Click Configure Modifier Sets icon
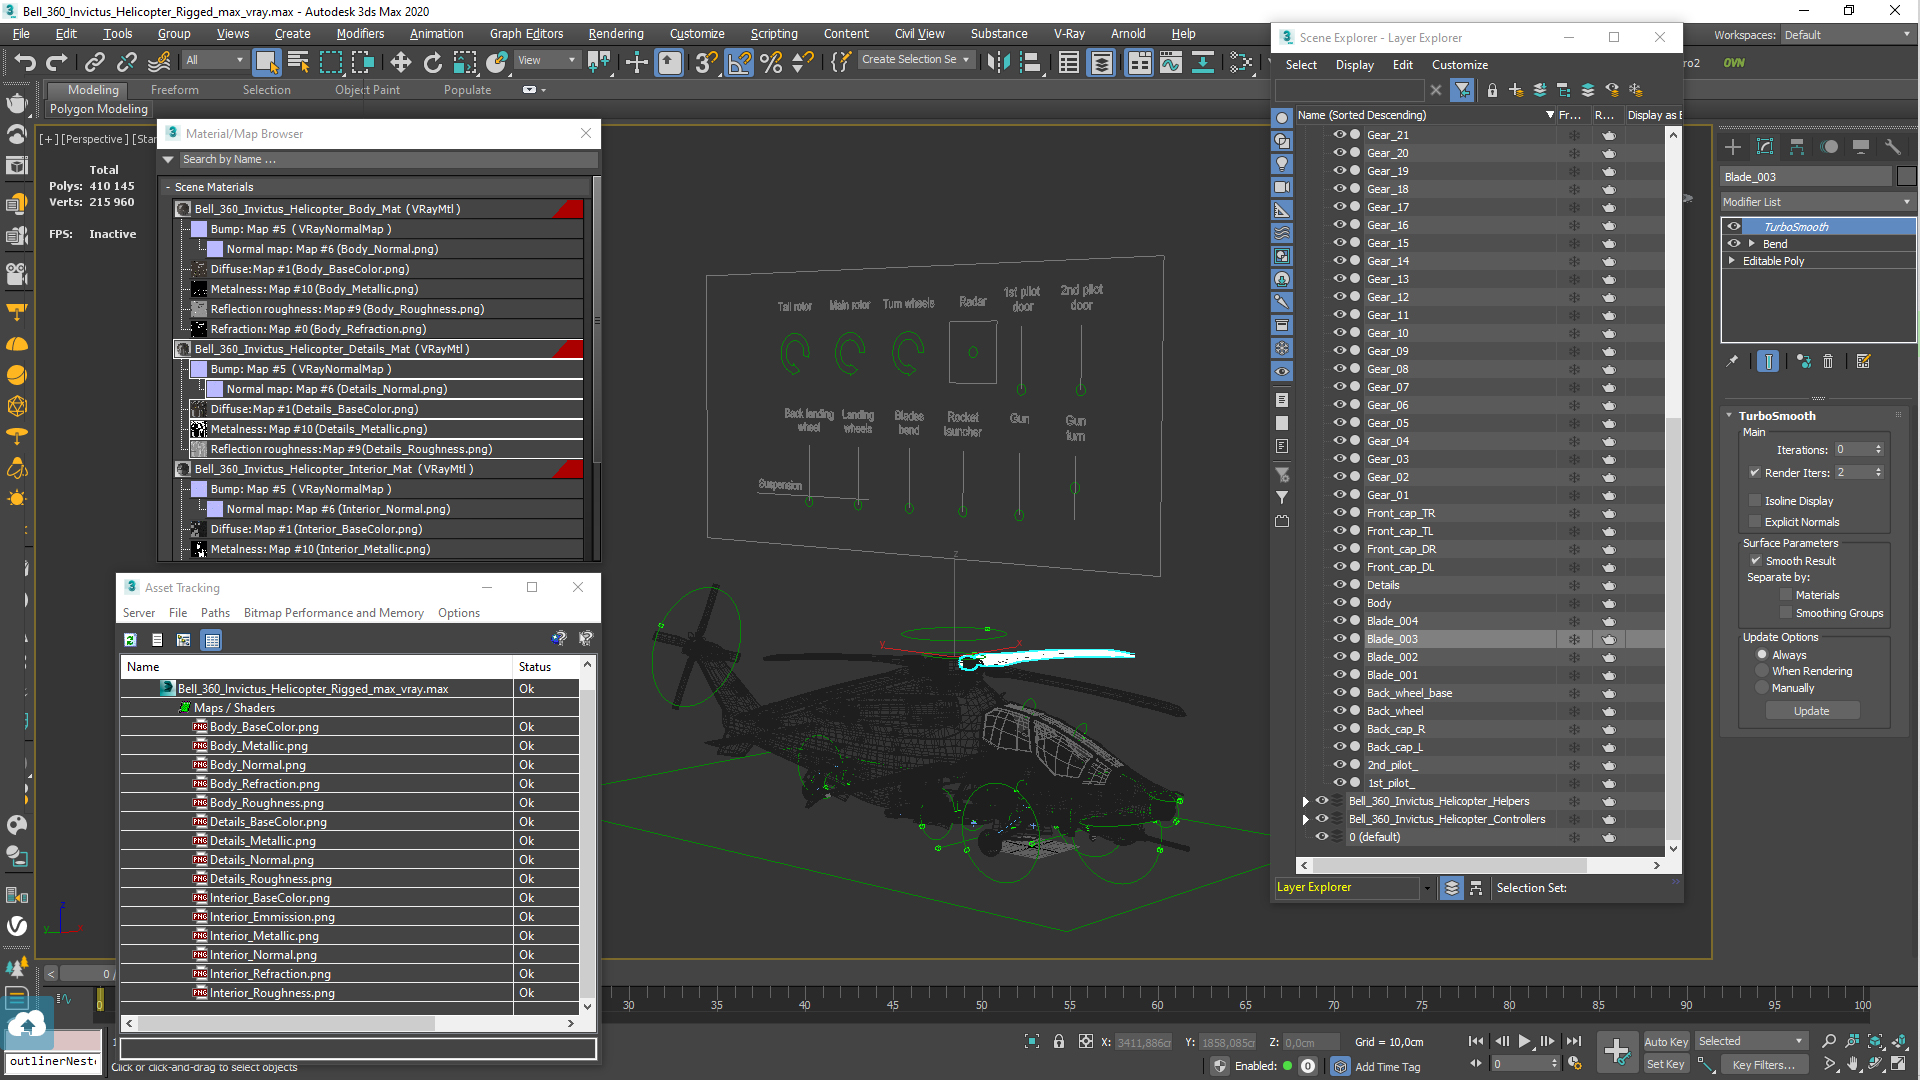Image resolution: width=1920 pixels, height=1080 pixels. pyautogui.click(x=1864, y=362)
